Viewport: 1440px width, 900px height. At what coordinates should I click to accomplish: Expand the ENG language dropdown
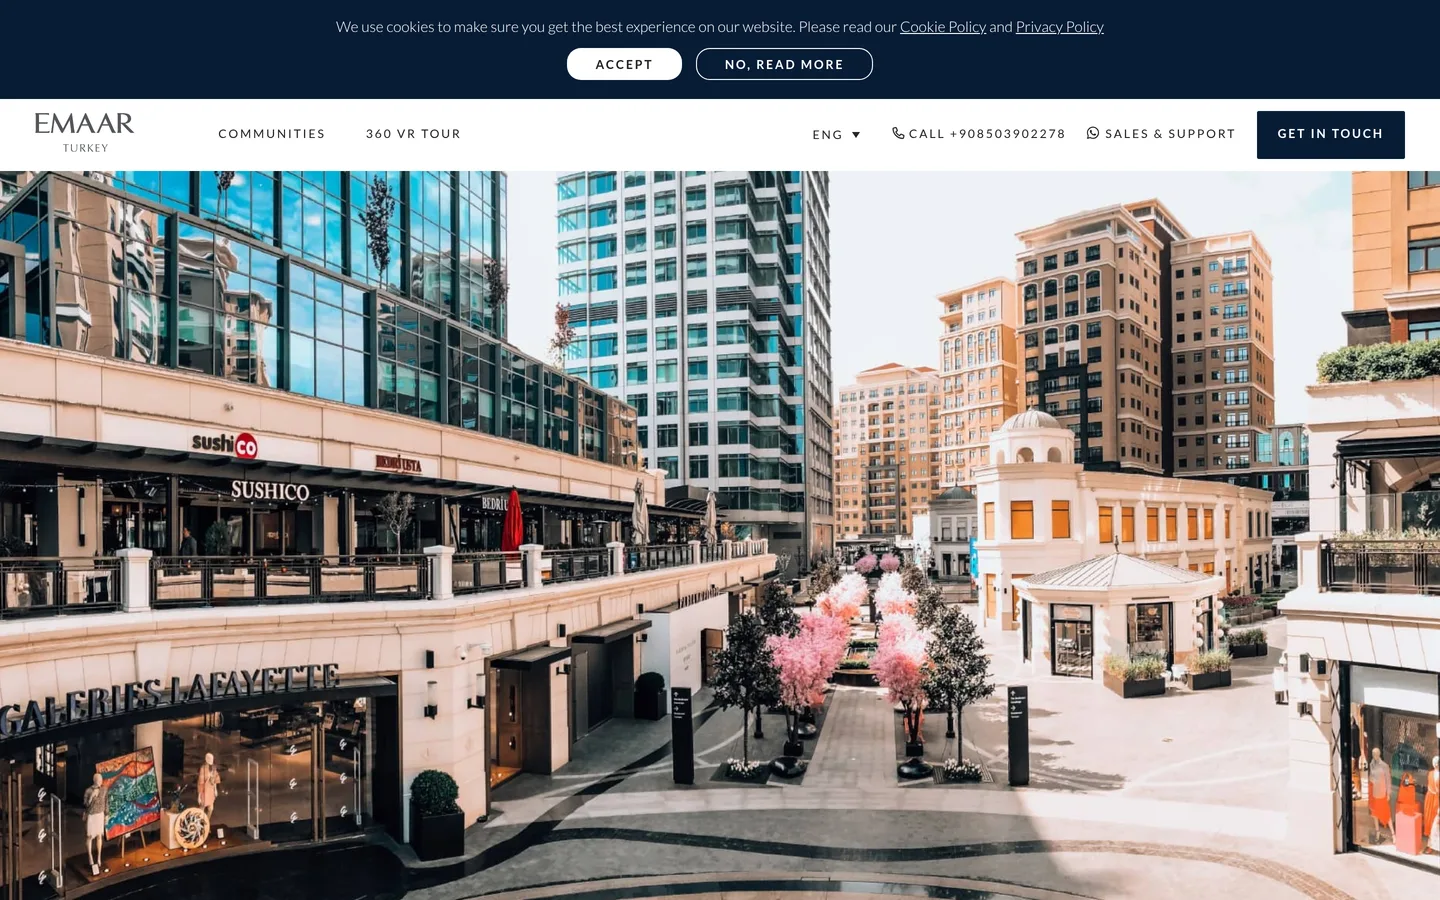[x=837, y=135]
